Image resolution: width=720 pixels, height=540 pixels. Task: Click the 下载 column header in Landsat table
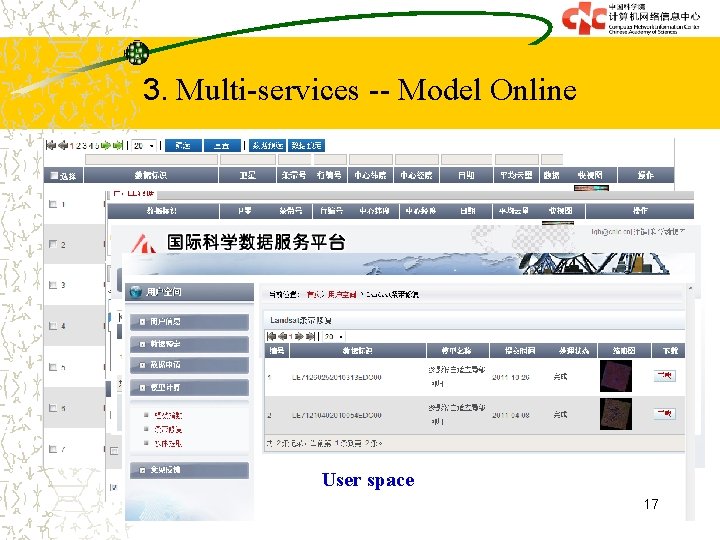(668, 350)
